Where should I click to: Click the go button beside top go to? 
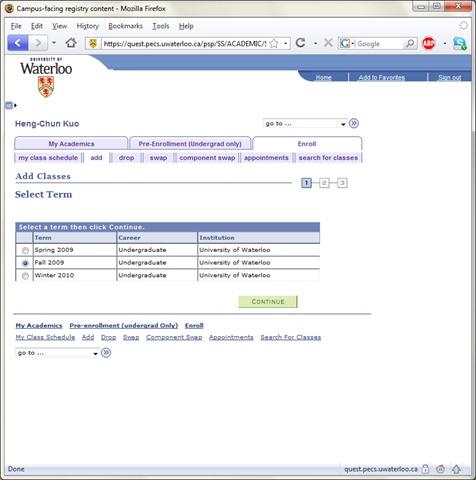(x=354, y=123)
